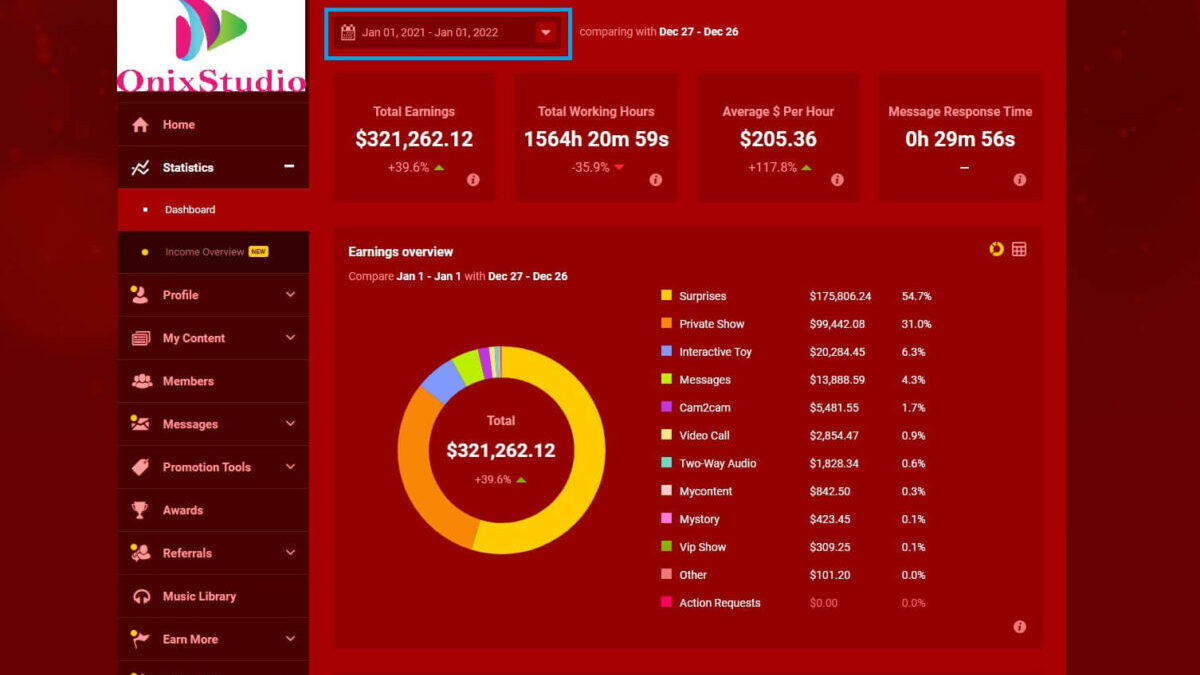Click info icon on Message Response Time card
This screenshot has height=675, width=1200.
tap(1019, 180)
